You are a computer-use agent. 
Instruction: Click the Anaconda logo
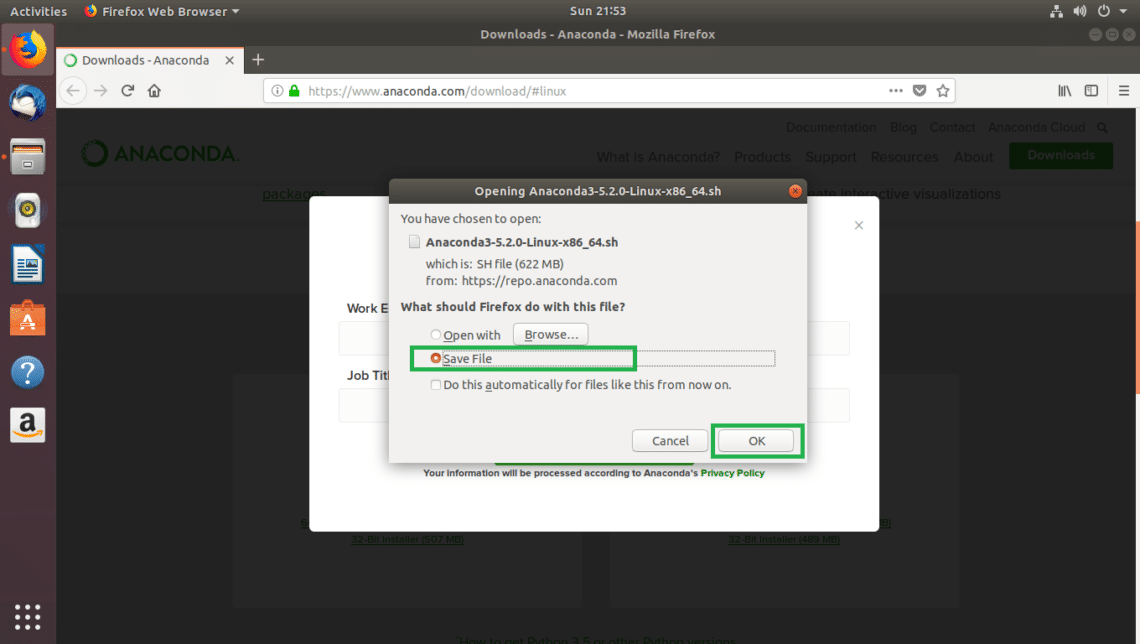(159, 153)
